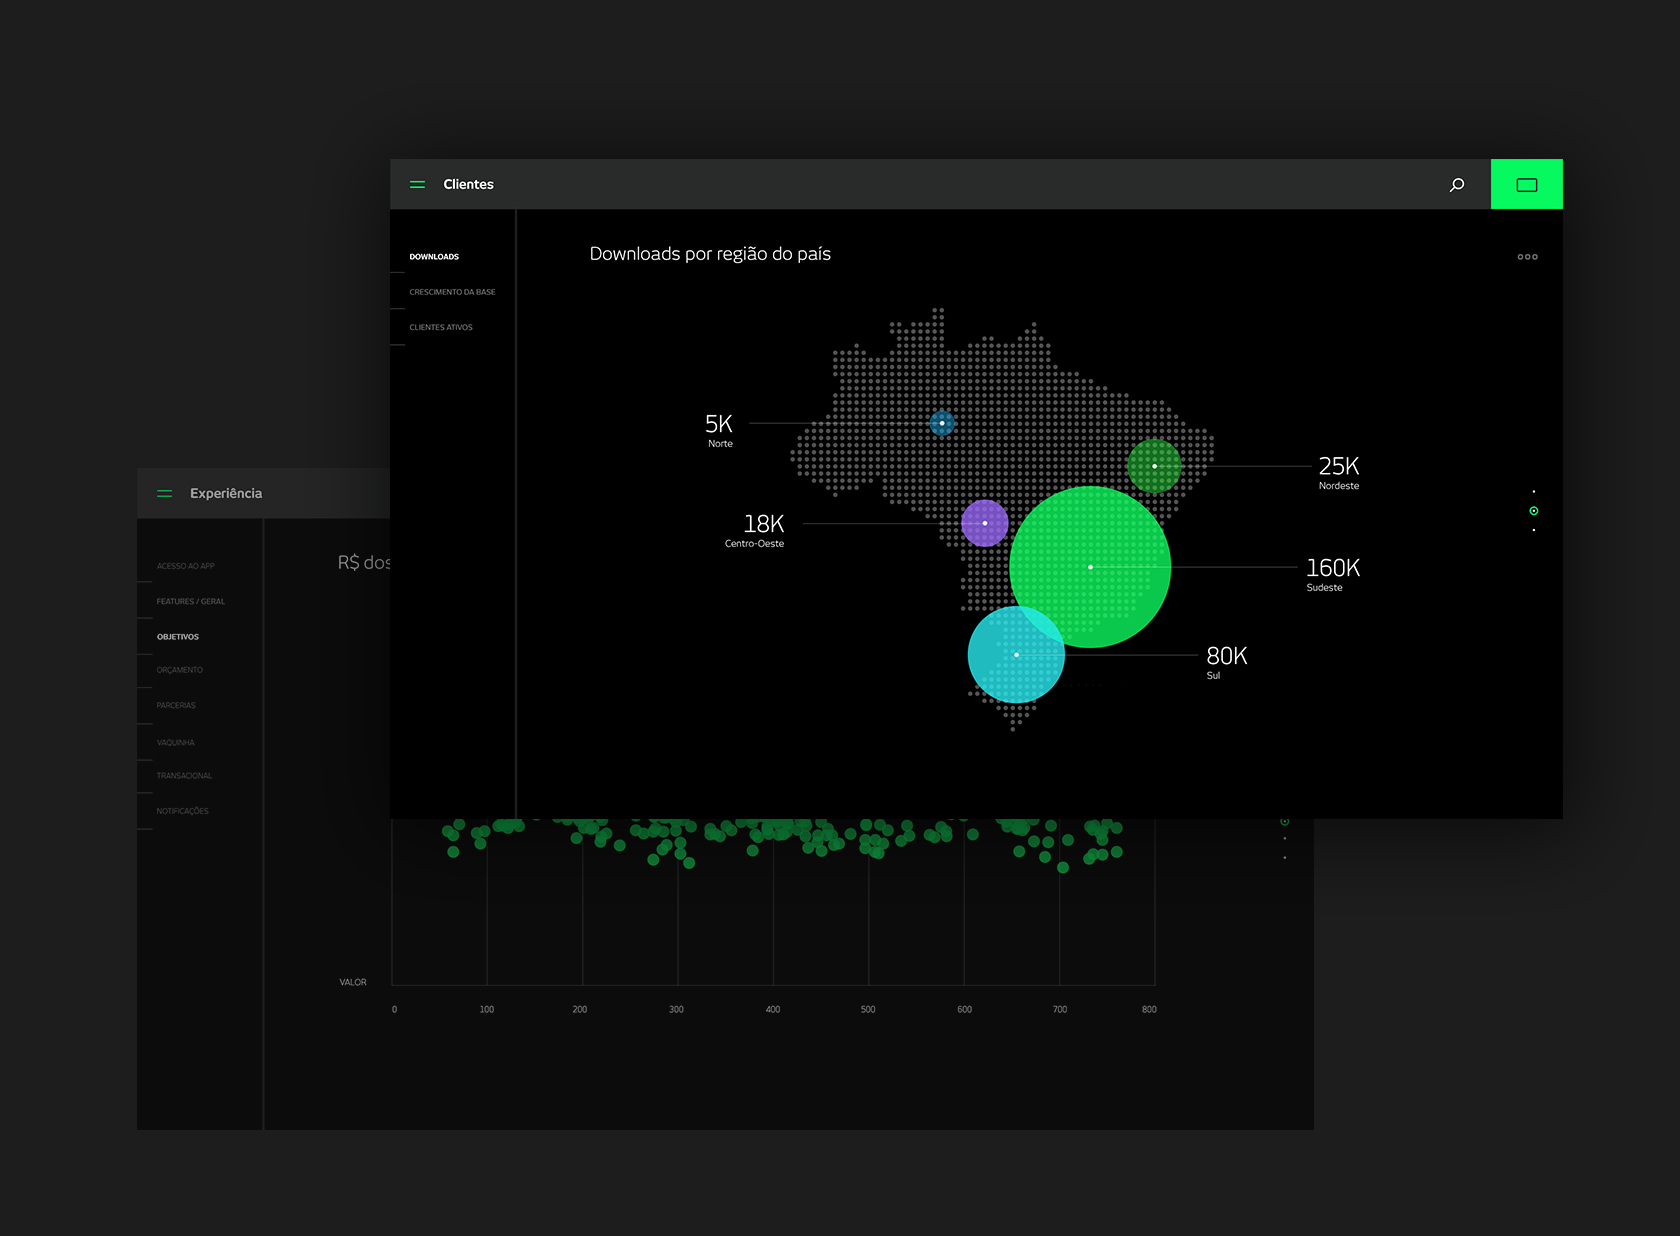Click the bottom page dot in Clientes window
This screenshot has width=1680, height=1236.
point(1534,530)
